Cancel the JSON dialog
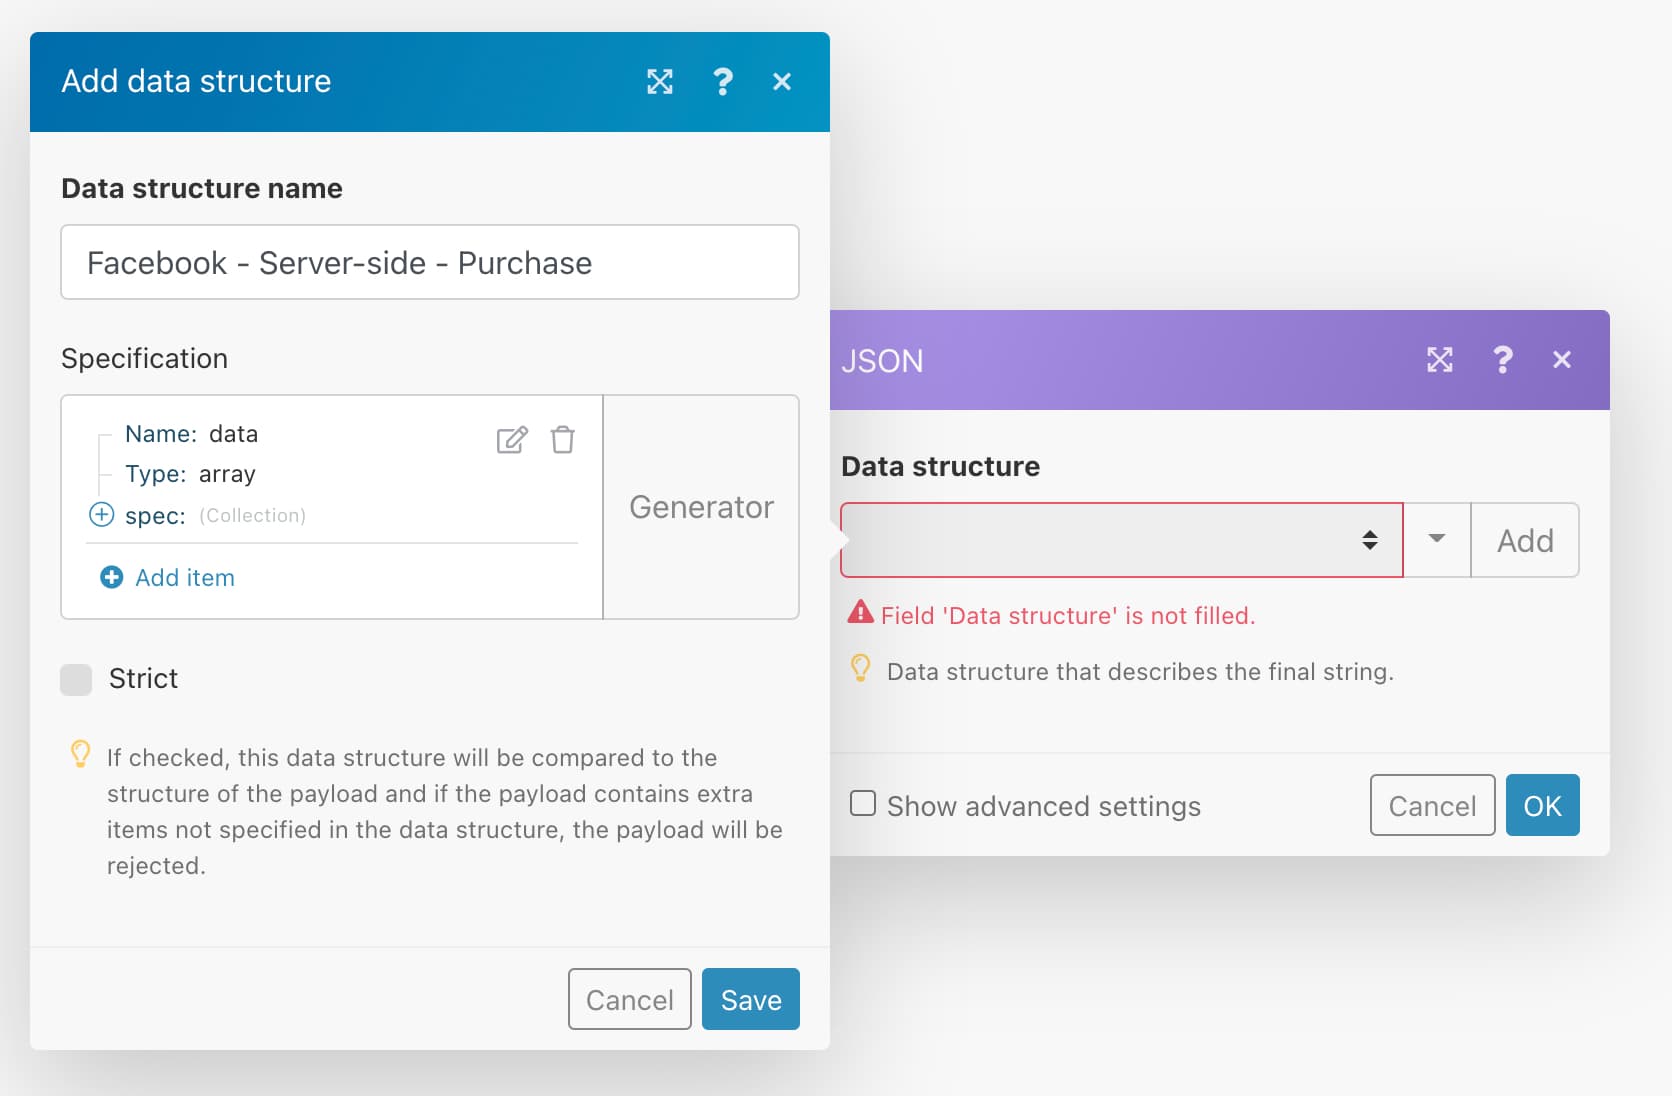The image size is (1672, 1096). (1433, 805)
